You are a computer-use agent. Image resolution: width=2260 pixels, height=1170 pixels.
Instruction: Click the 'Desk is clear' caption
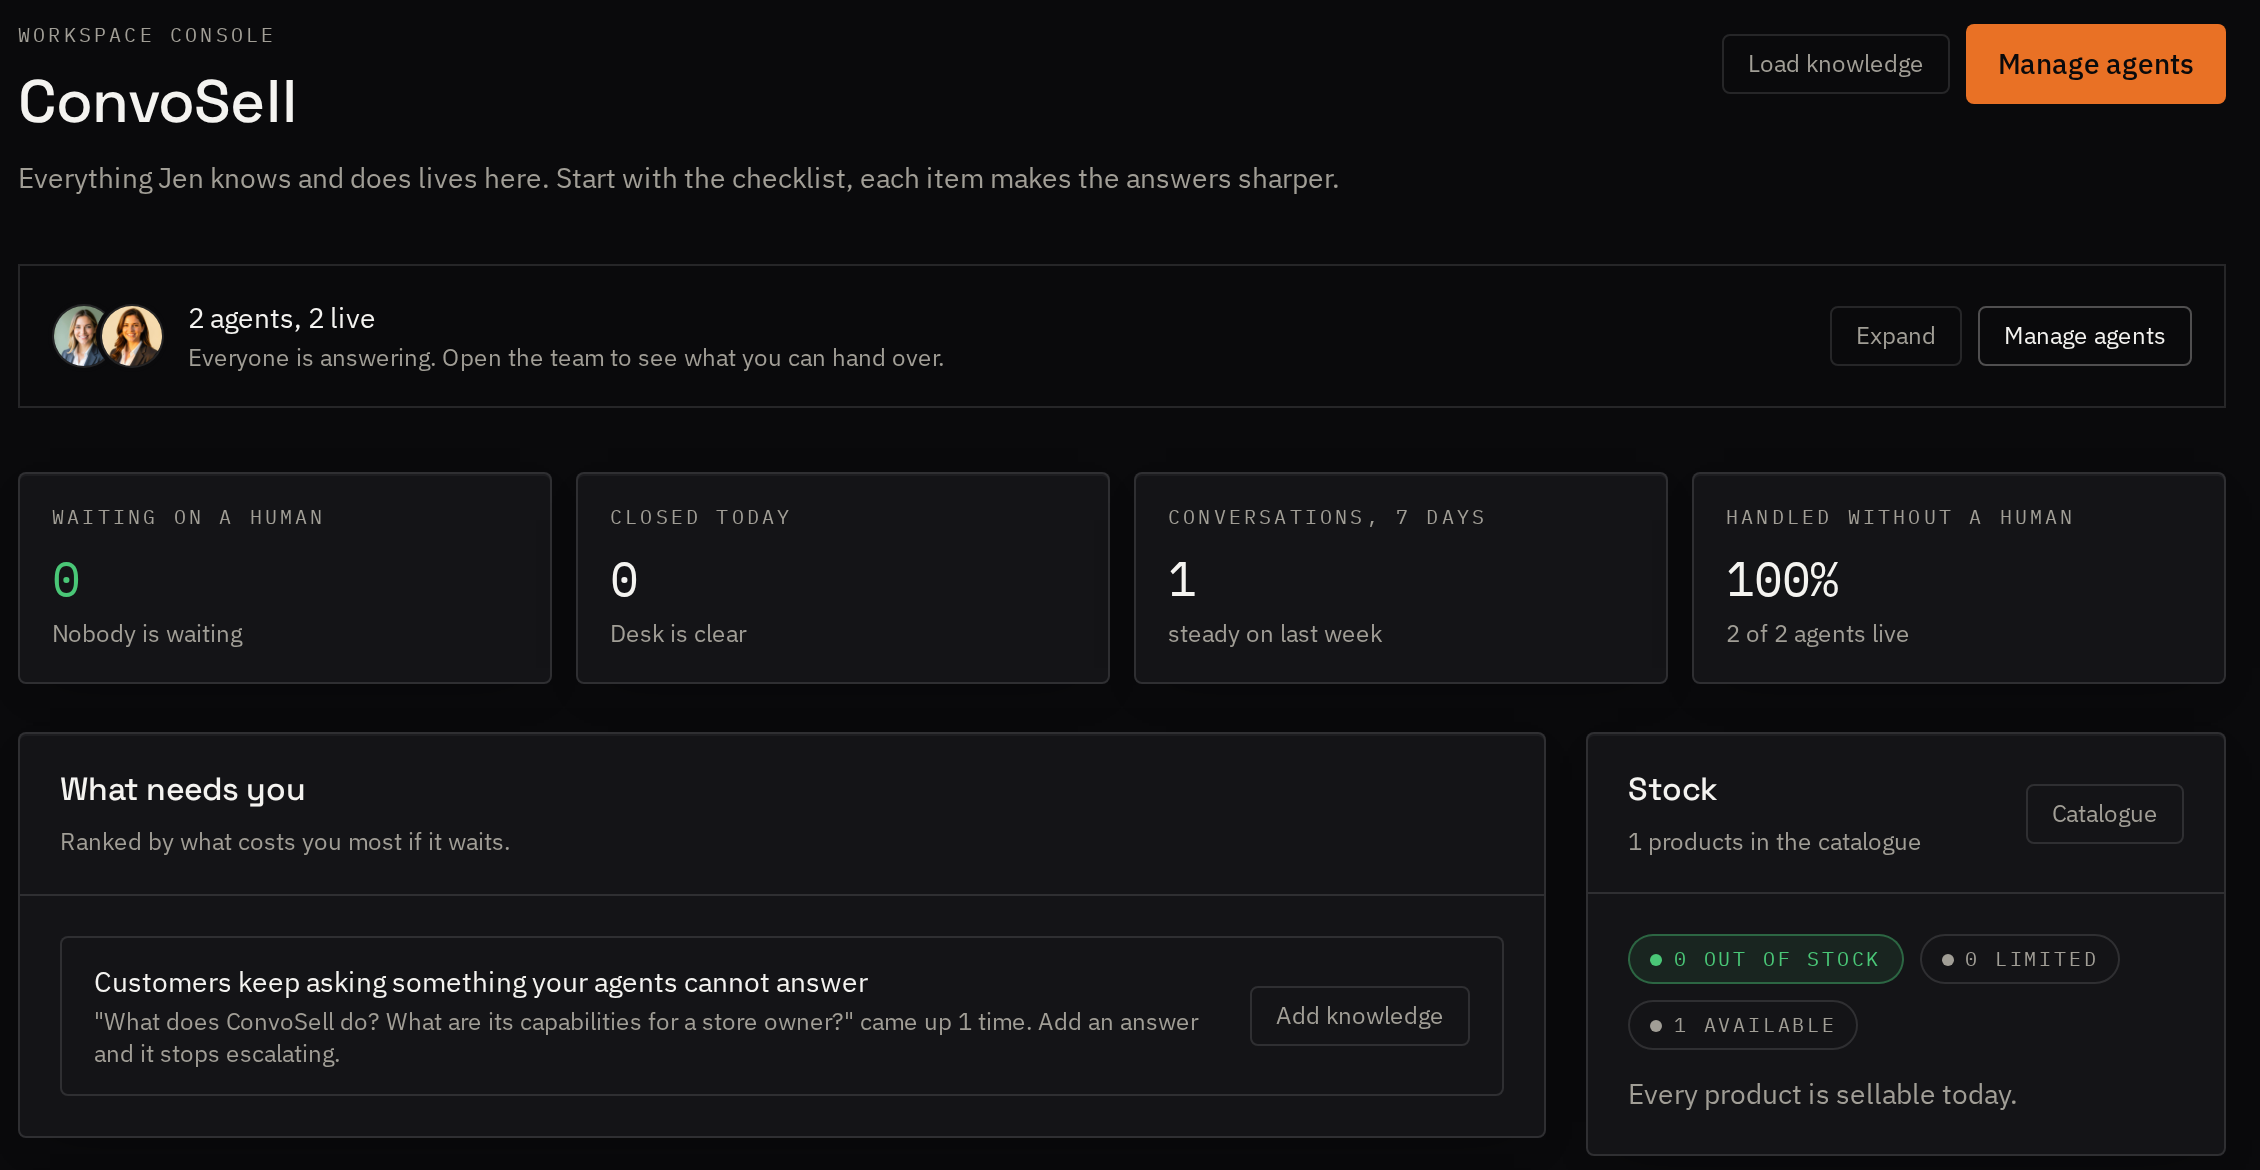click(678, 634)
